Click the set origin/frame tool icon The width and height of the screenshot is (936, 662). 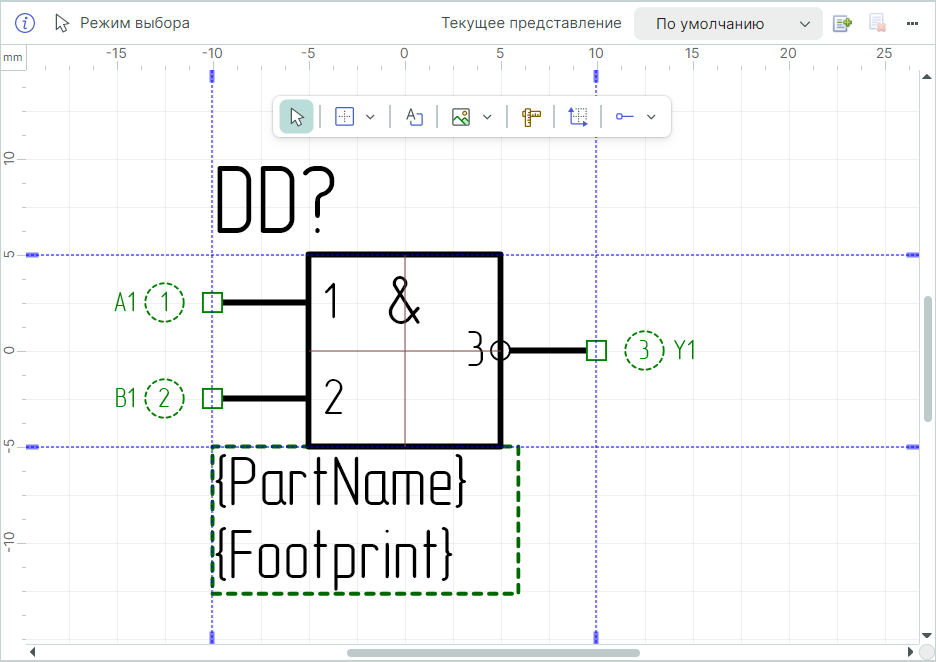click(578, 117)
